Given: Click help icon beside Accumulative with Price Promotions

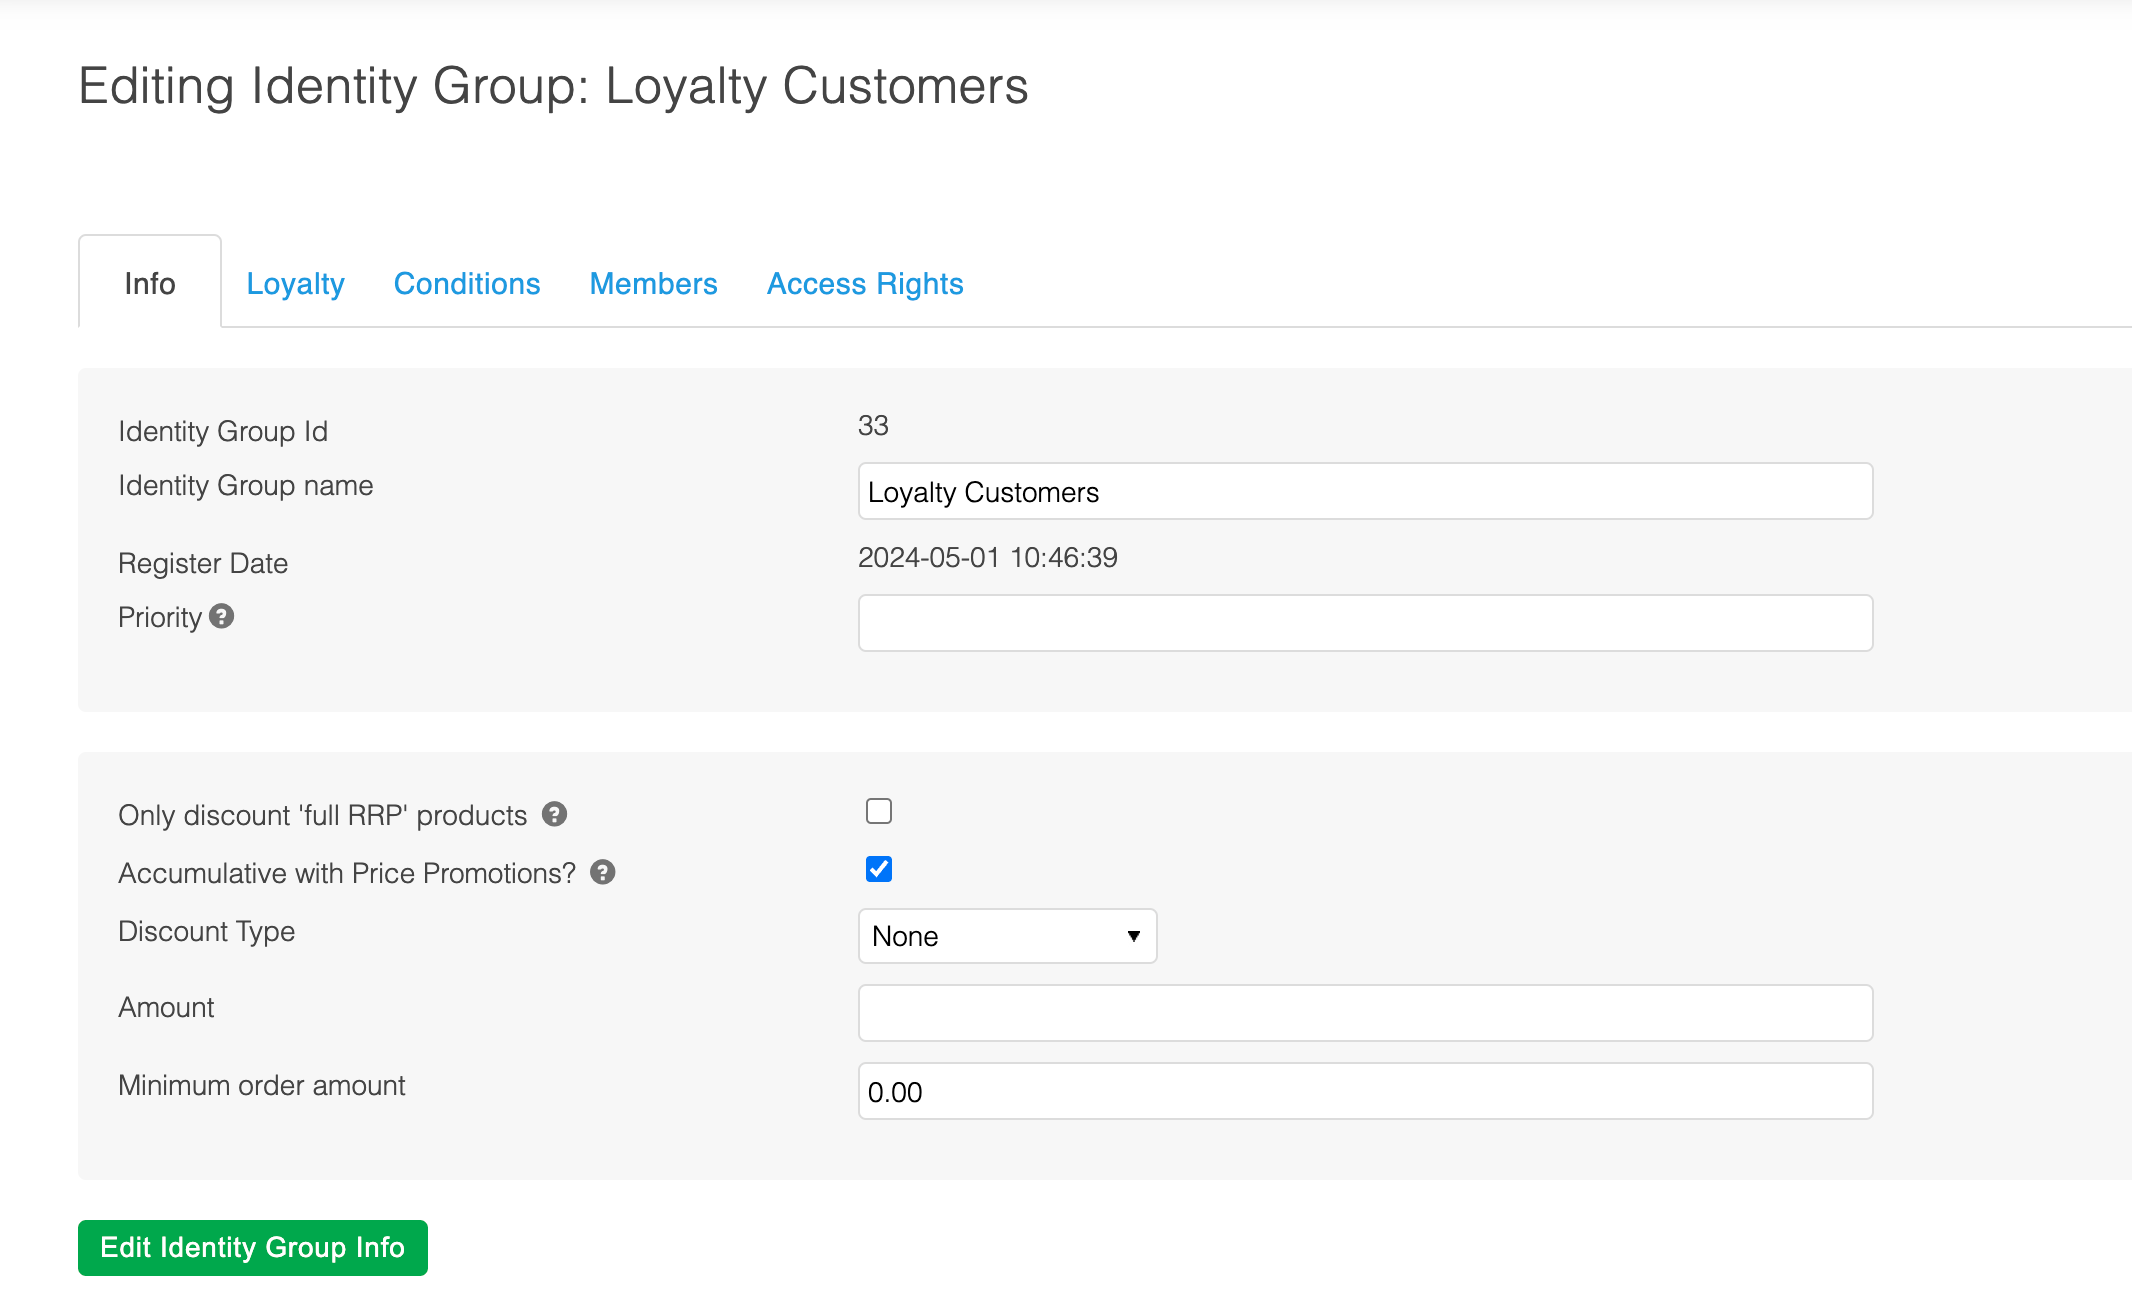Looking at the screenshot, I should [x=602, y=872].
